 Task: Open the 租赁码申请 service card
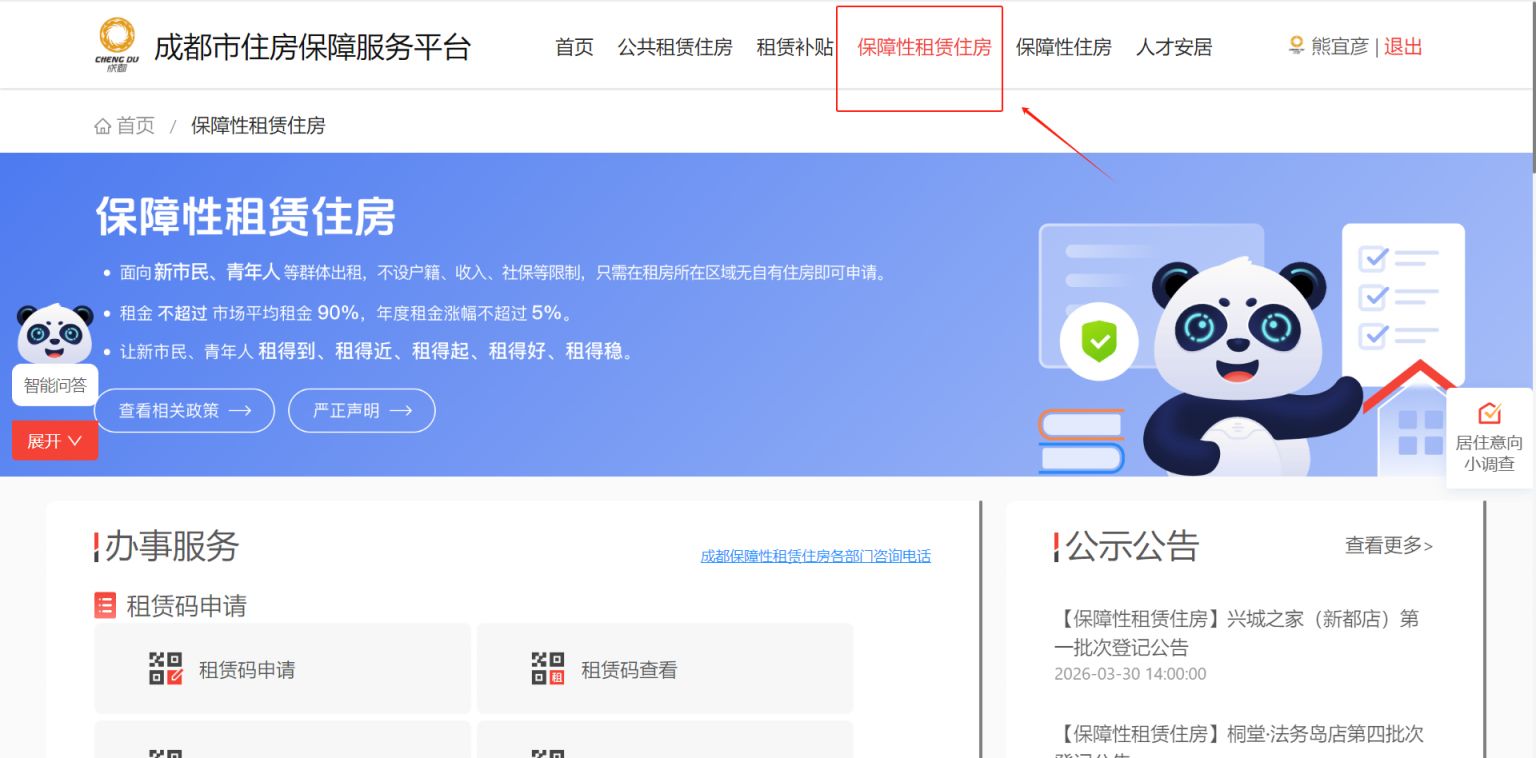[x=282, y=668]
